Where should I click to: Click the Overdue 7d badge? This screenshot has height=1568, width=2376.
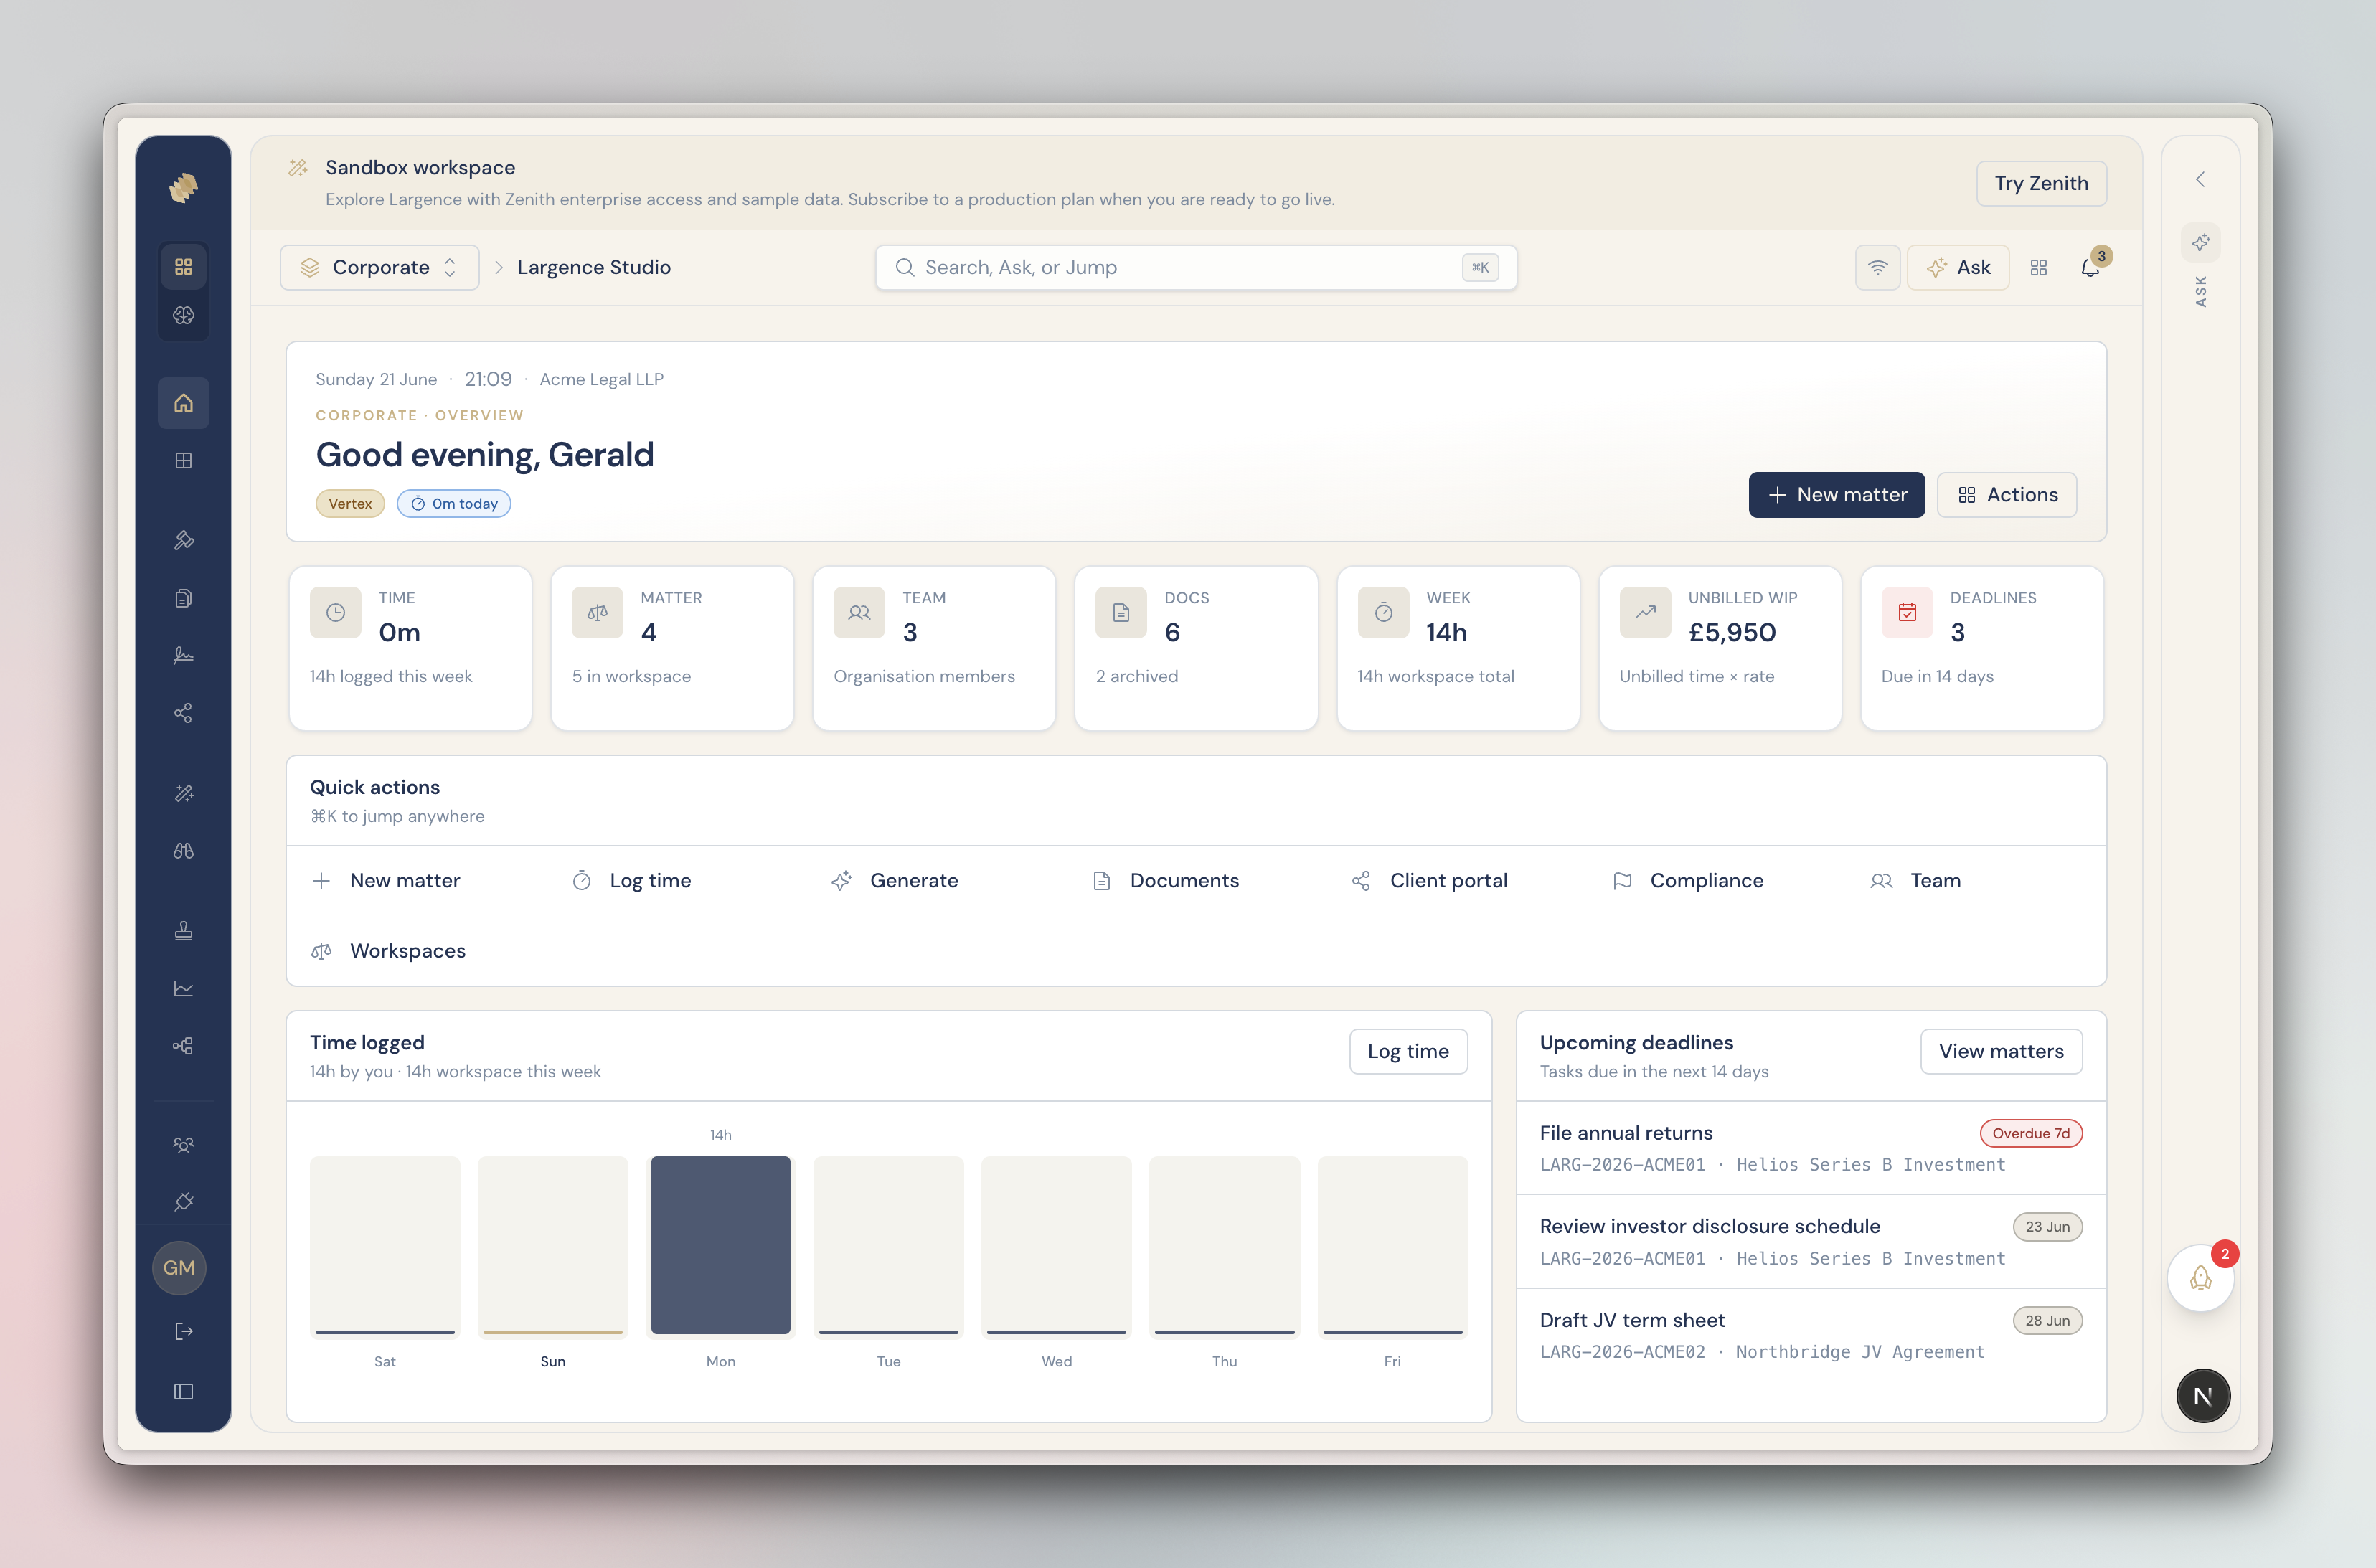(x=2031, y=1133)
